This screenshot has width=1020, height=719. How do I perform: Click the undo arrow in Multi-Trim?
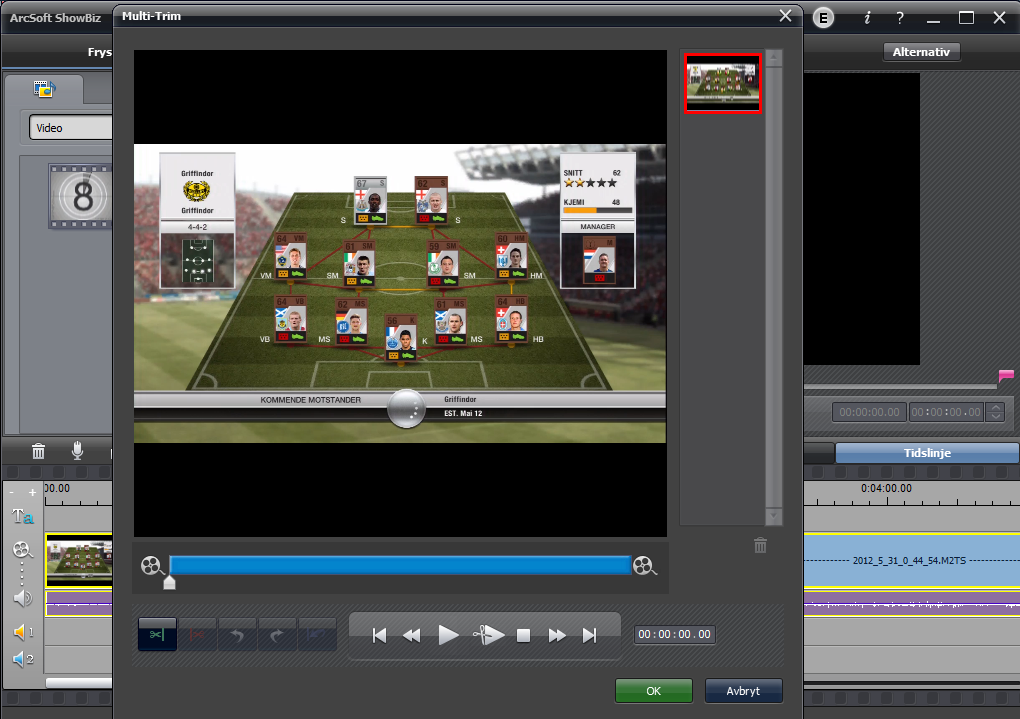(x=237, y=634)
